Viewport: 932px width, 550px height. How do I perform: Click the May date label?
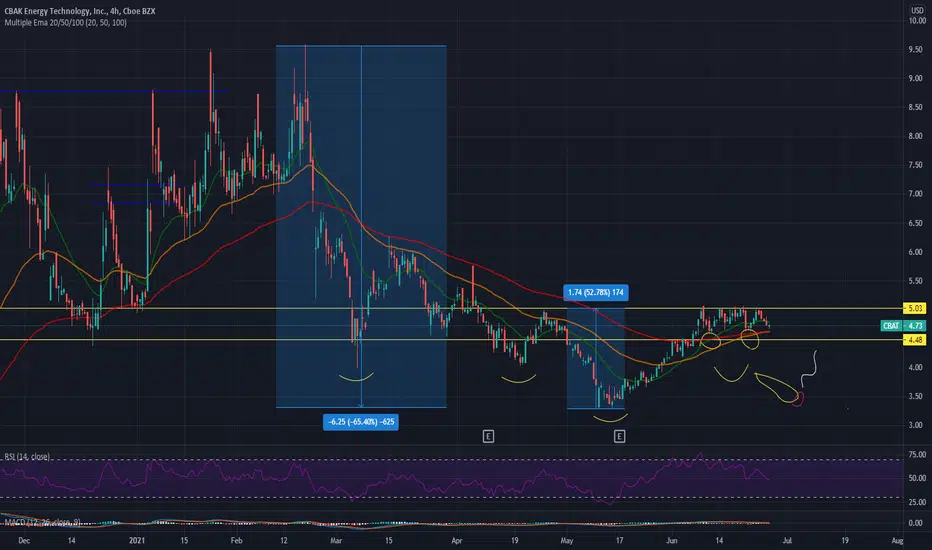tap(566, 540)
